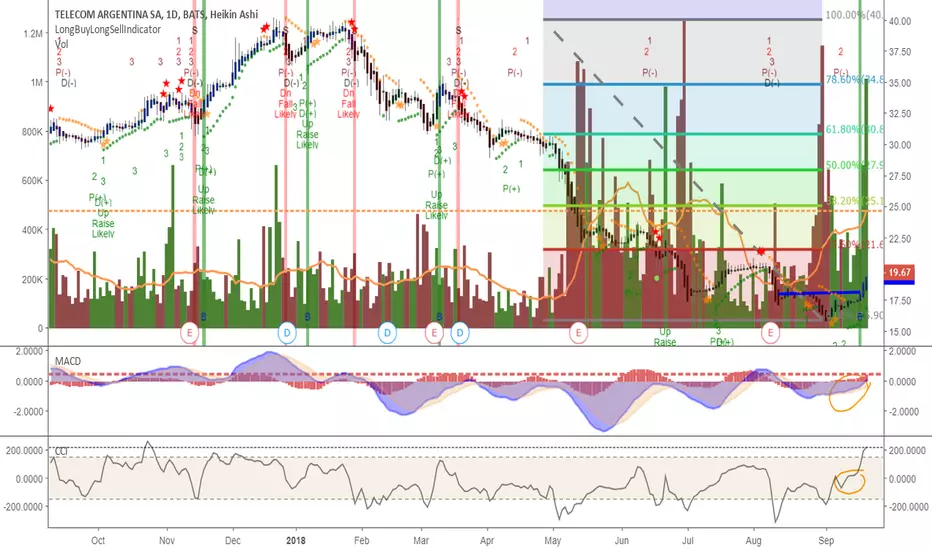Click the 30.00 price axis value

pos(900,144)
